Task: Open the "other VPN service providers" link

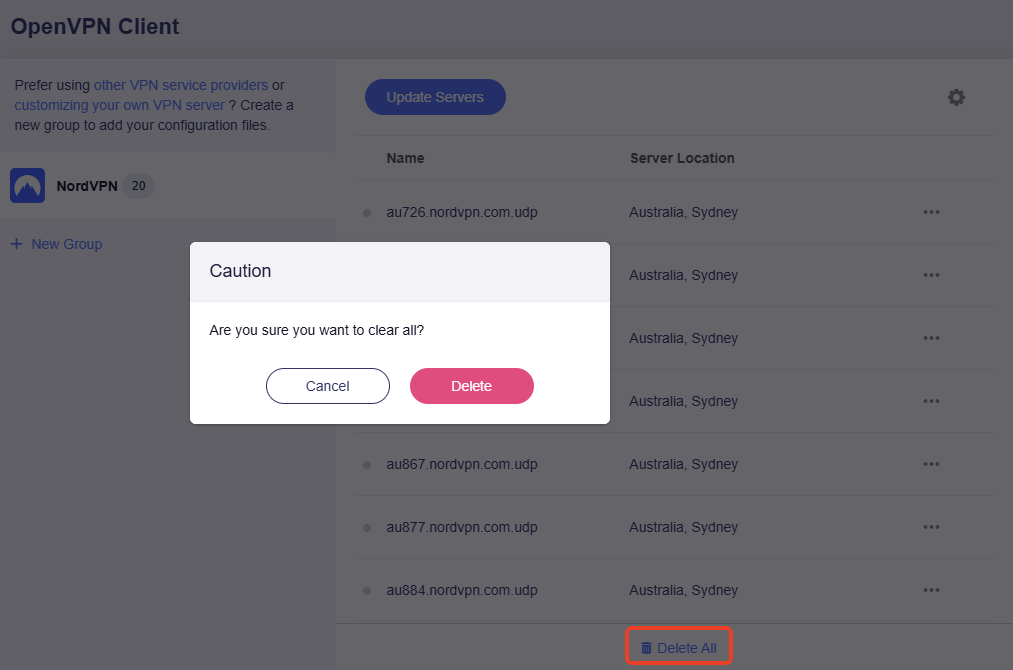Action: click(180, 85)
